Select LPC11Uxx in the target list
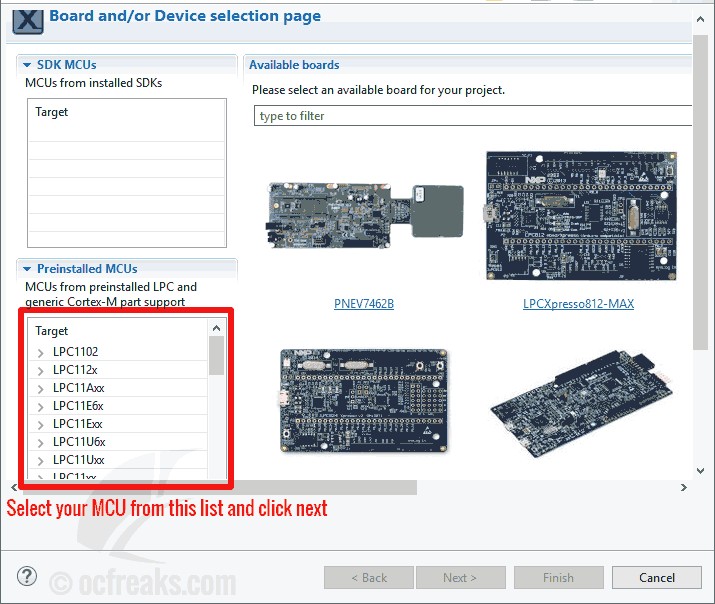Image resolution: width=715 pixels, height=604 pixels. 78,460
